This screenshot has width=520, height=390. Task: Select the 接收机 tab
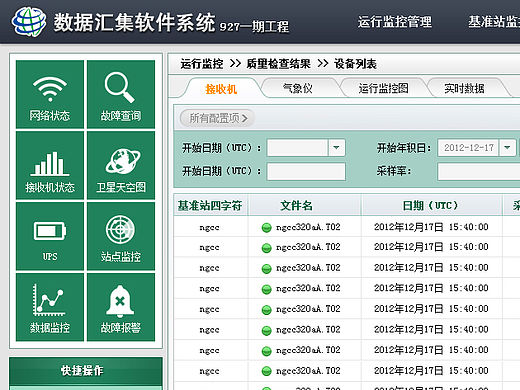(x=221, y=89)
